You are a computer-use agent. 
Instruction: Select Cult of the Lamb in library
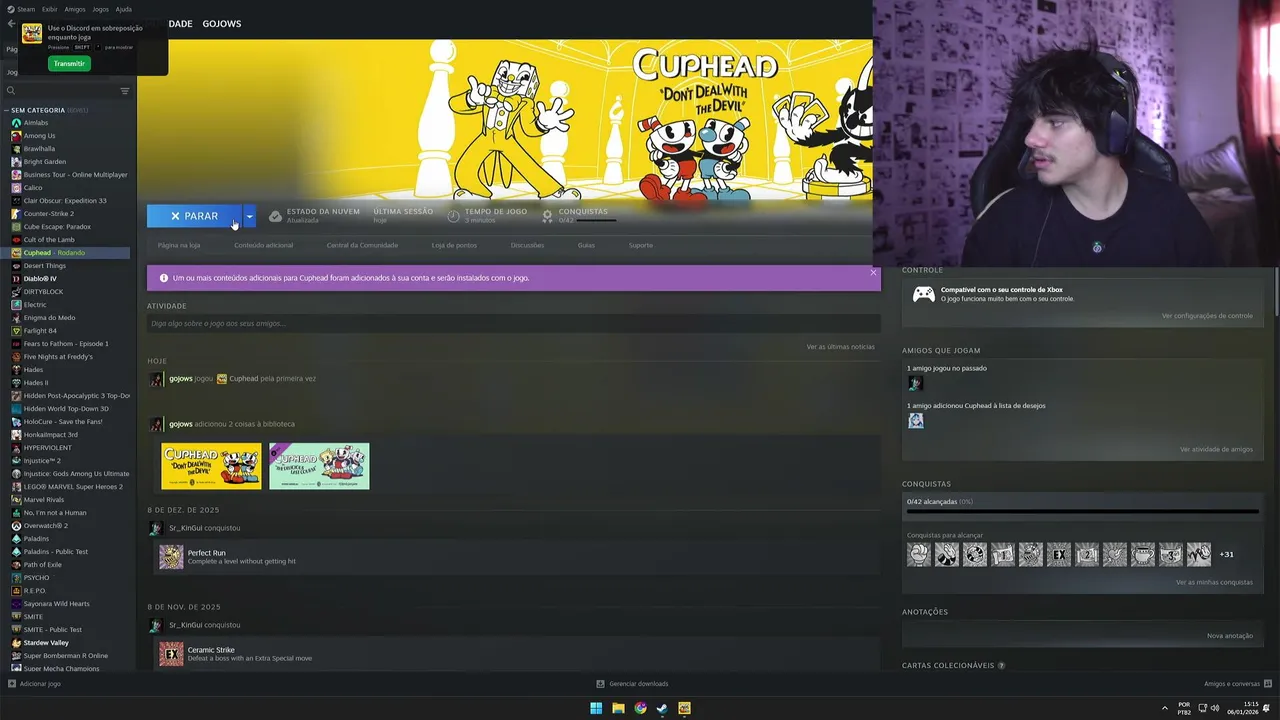pyautogui.click(x=49, y=240)
